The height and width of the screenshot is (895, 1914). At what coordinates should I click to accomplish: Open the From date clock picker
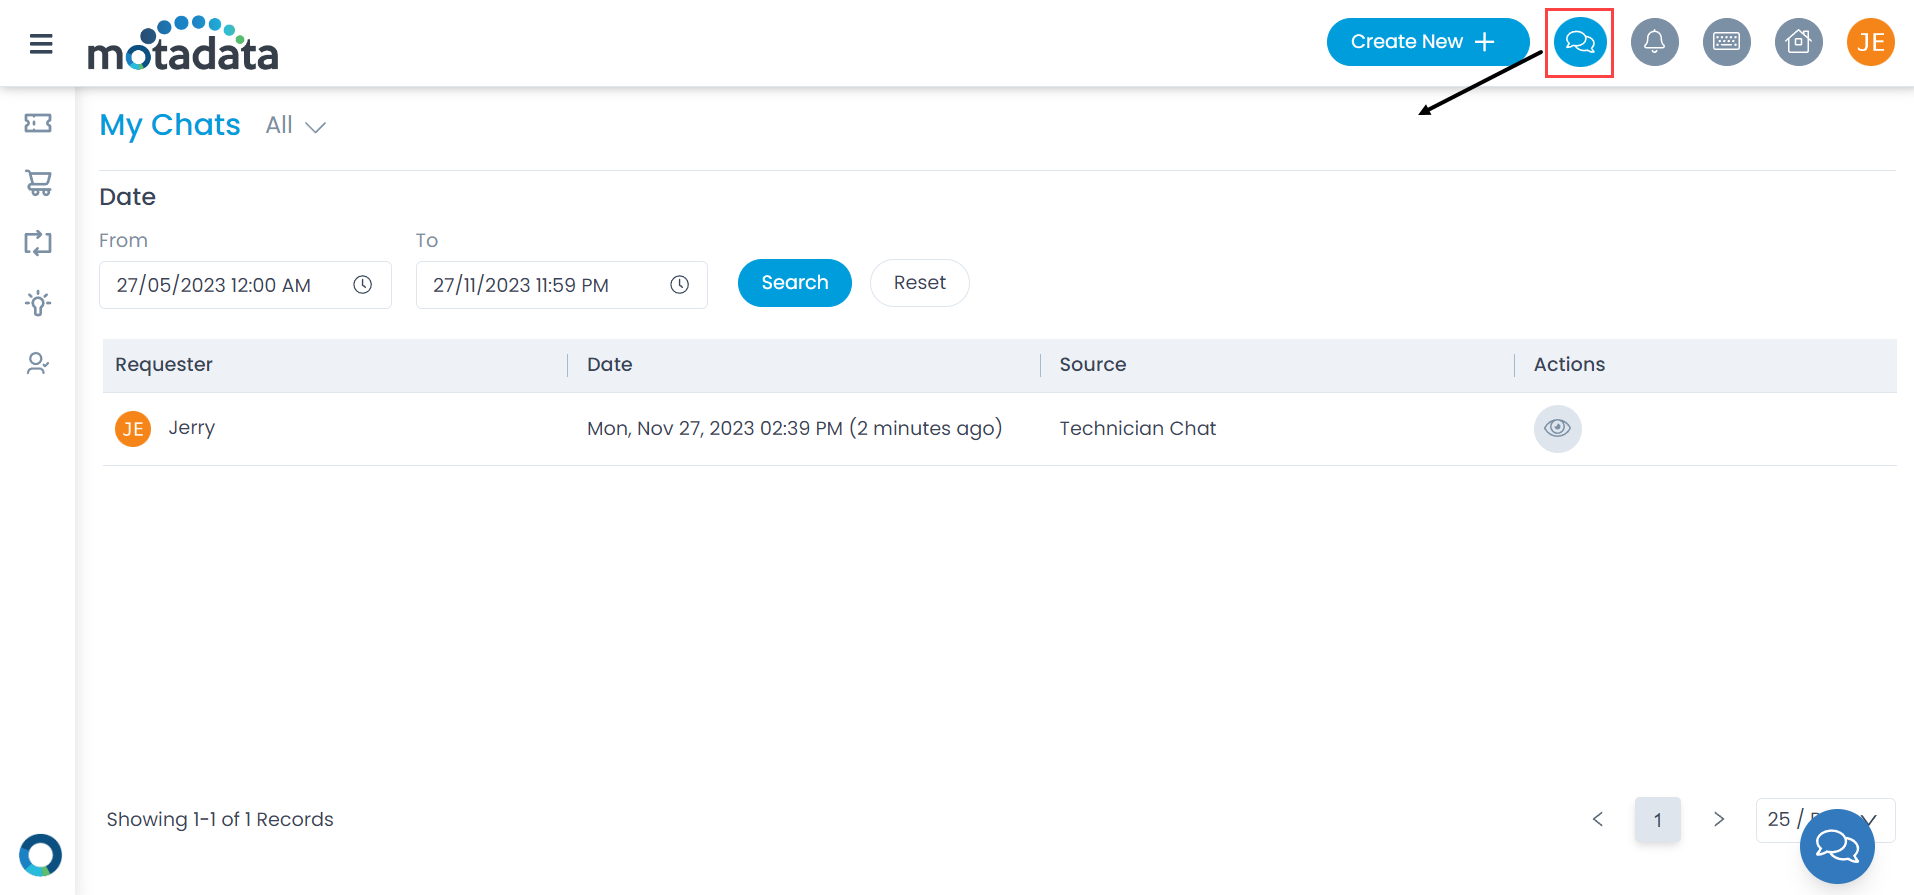coord(363,285)
